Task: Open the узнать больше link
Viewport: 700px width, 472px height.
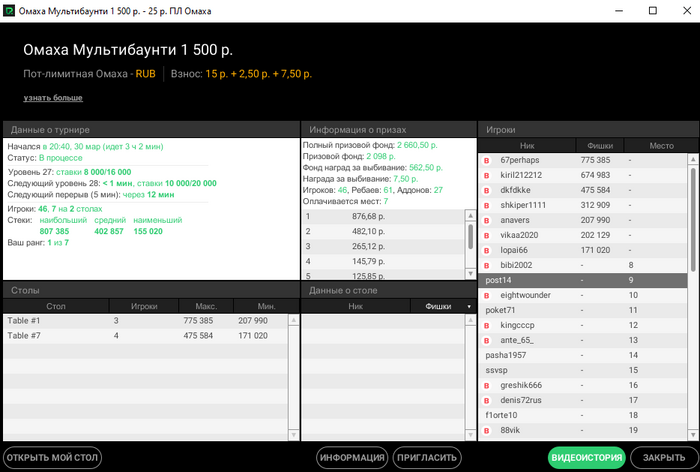Action: (53, 97)
